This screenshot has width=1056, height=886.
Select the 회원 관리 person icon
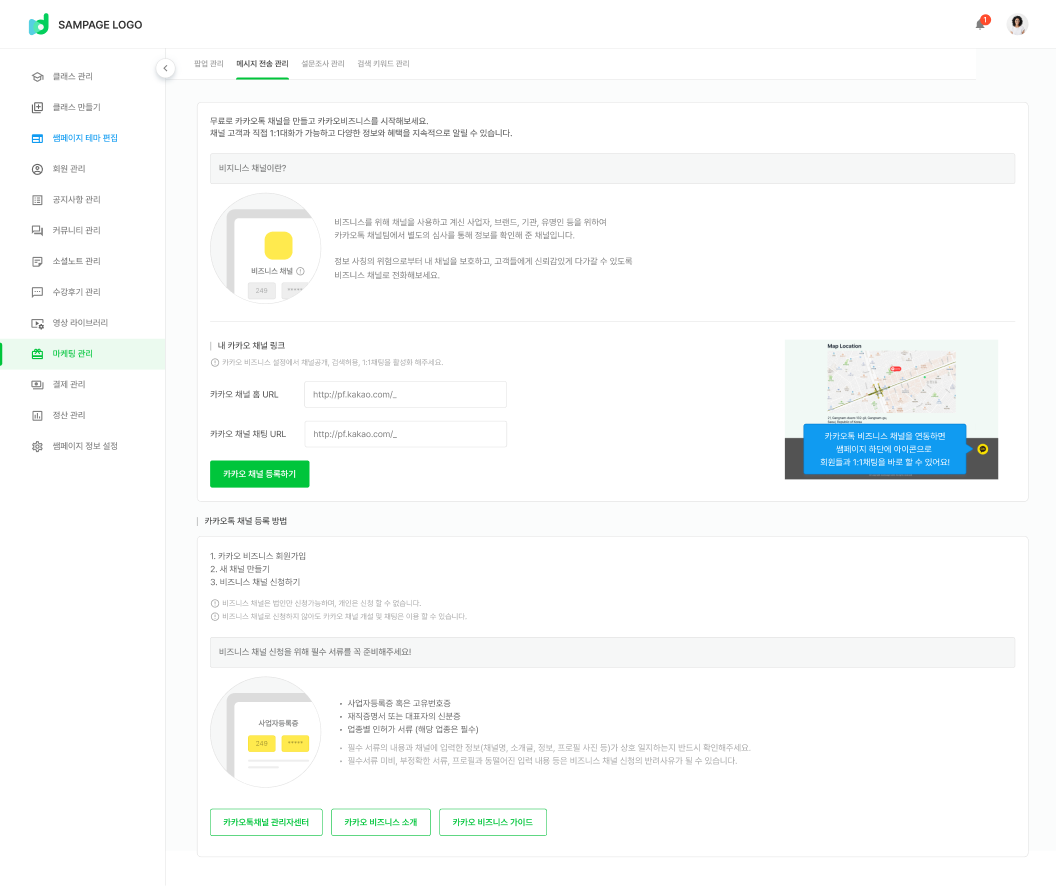coord(37,169)
